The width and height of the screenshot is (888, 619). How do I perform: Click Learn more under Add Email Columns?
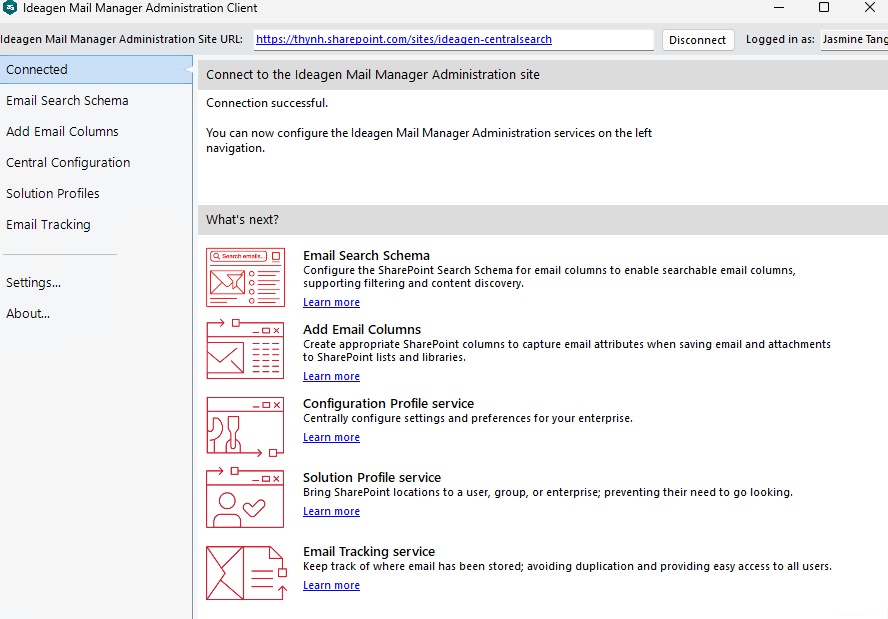(x=331, y=377)
